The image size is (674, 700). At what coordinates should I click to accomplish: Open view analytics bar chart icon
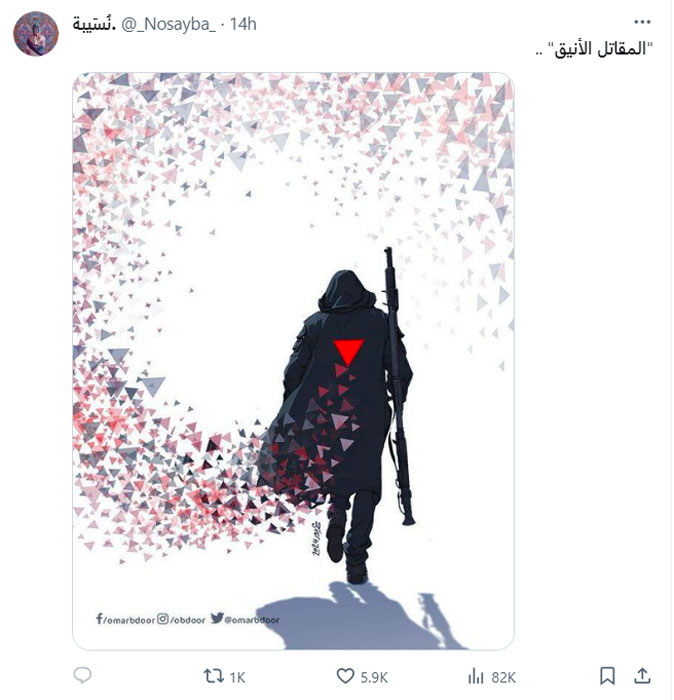coord(476,676)
